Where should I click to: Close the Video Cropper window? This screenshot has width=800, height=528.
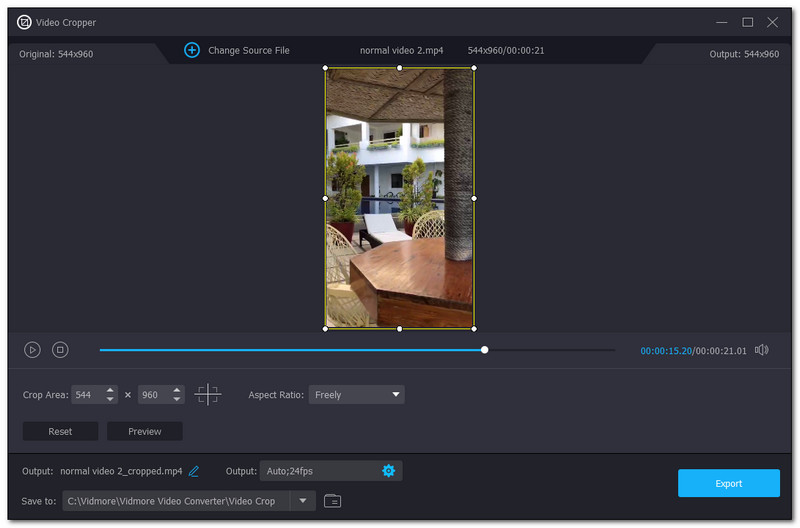(x=772, y=22)
